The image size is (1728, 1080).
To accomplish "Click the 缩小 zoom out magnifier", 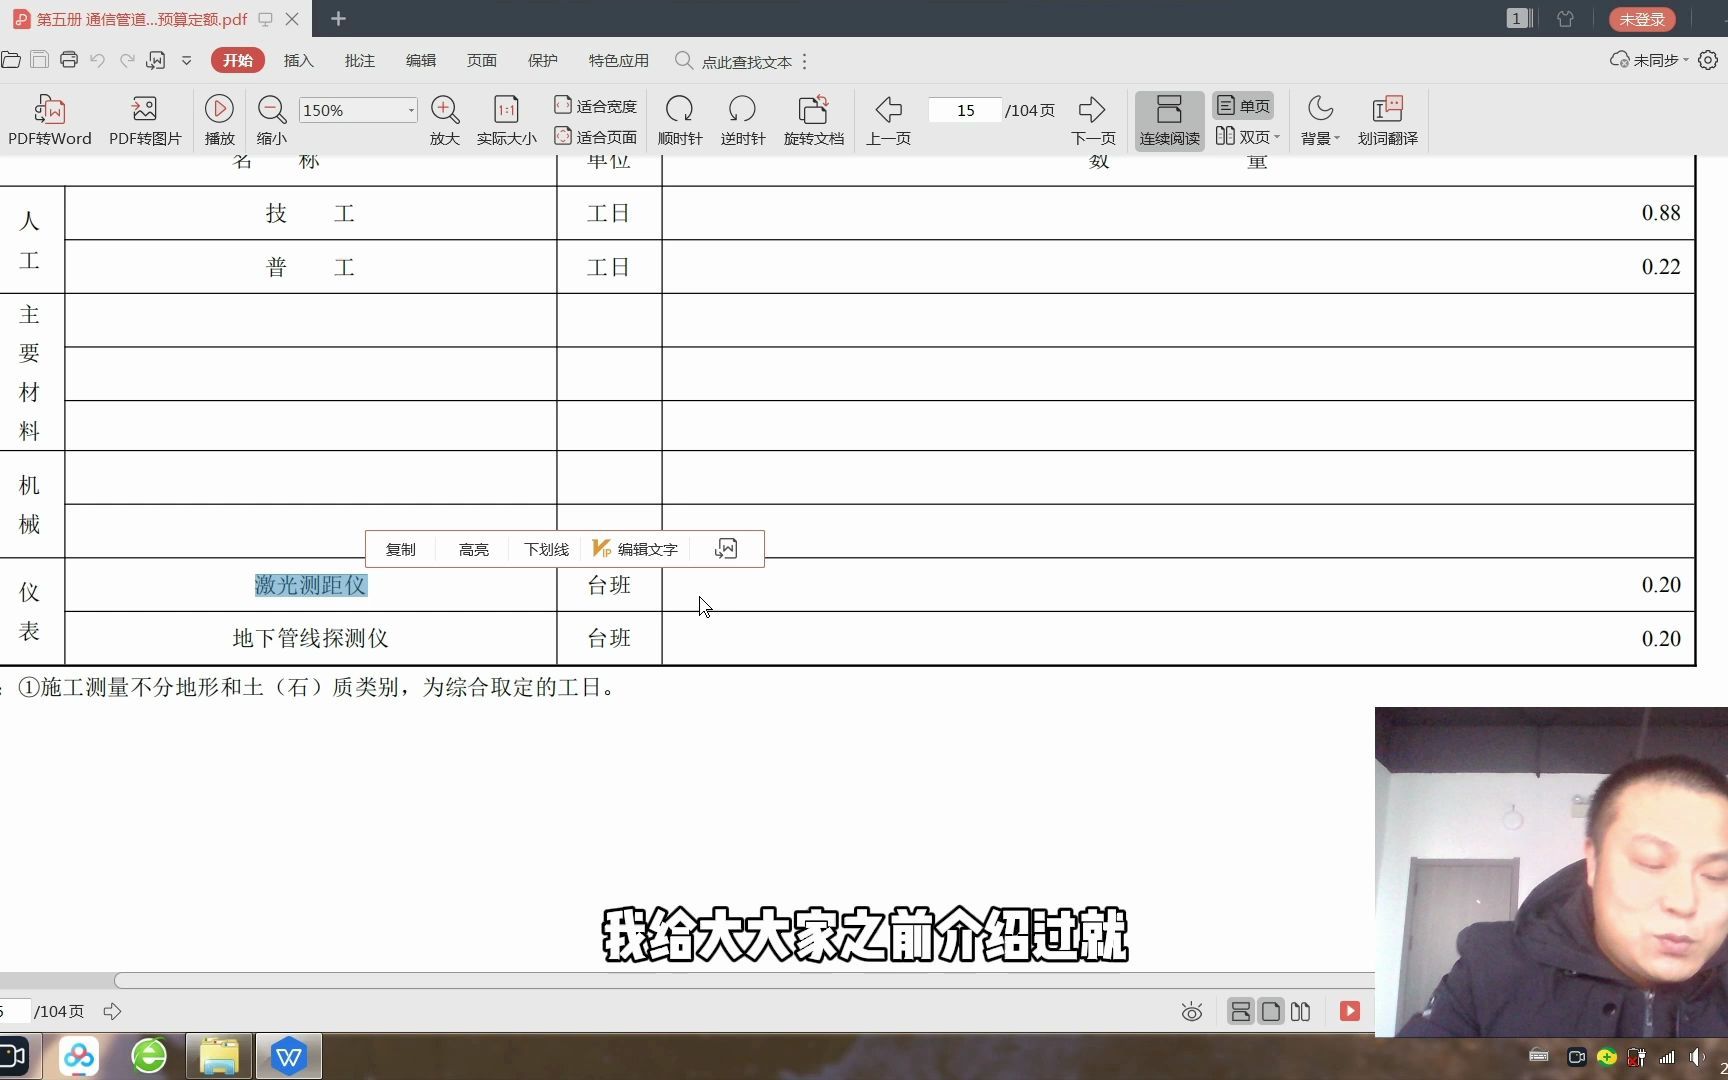I will 272,120.
